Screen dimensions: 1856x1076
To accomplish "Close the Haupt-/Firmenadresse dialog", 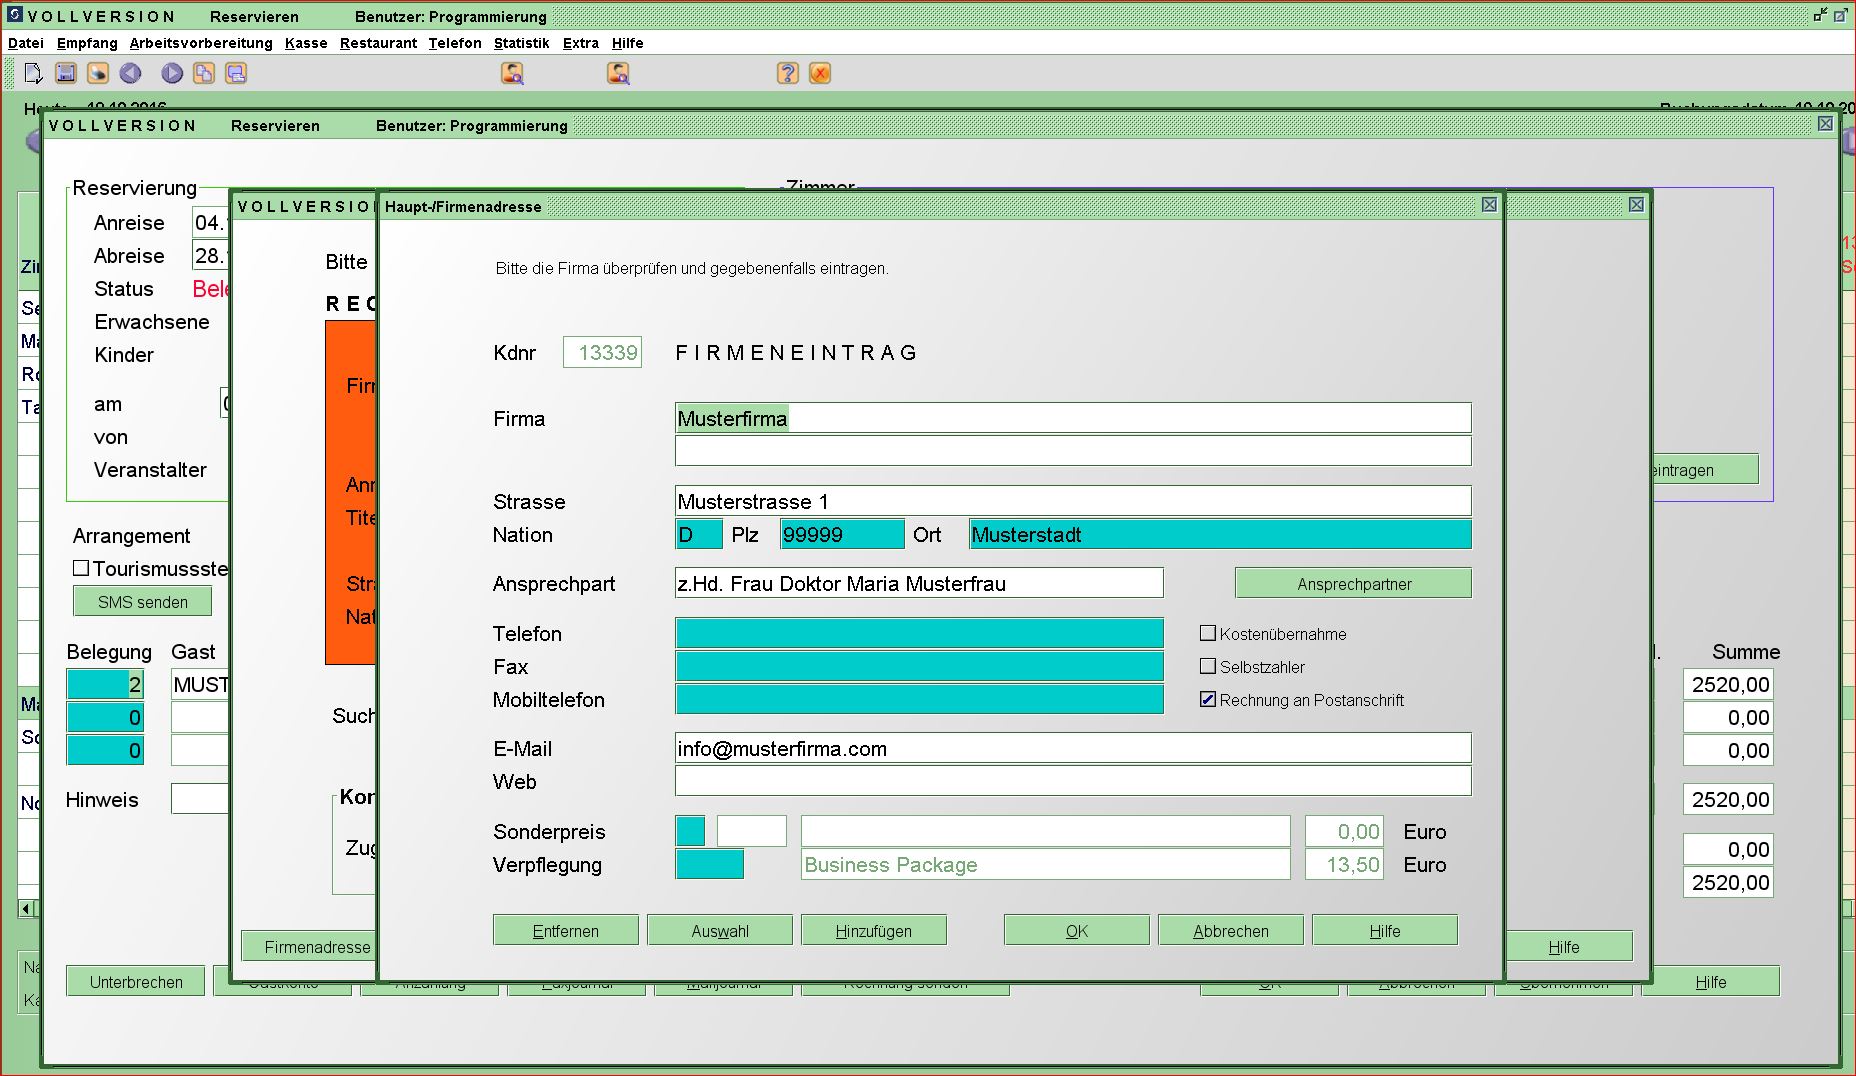I will pyautogui.click(x=1489, y=204).
